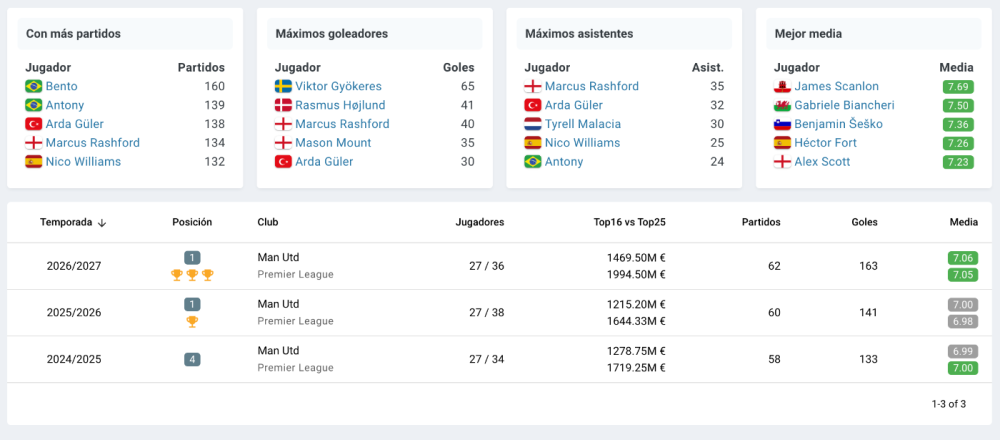
Task: Click single trophy icon in 2025/2026 row
Action: pos(192,321)
